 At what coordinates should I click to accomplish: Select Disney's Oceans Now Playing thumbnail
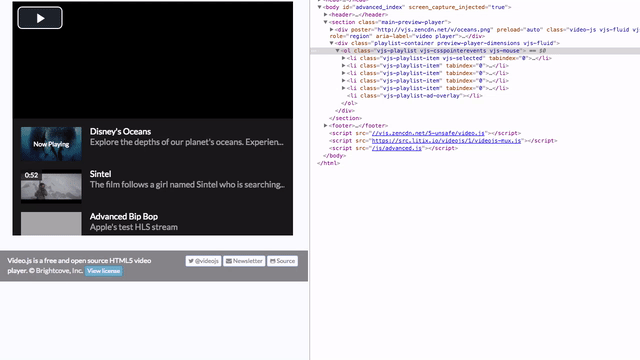tap(51, 144)
